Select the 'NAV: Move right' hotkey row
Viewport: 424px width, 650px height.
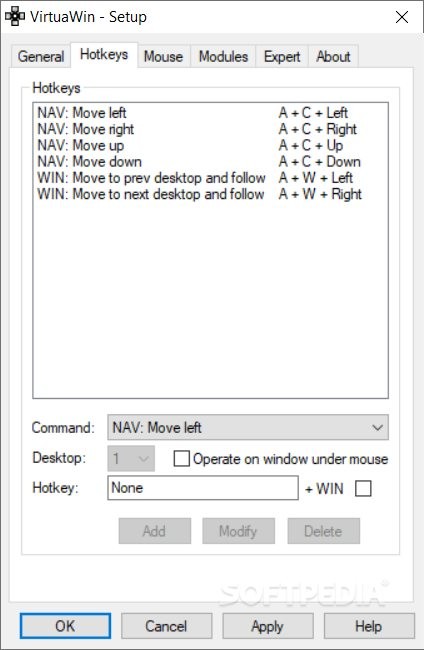(210, 129)
